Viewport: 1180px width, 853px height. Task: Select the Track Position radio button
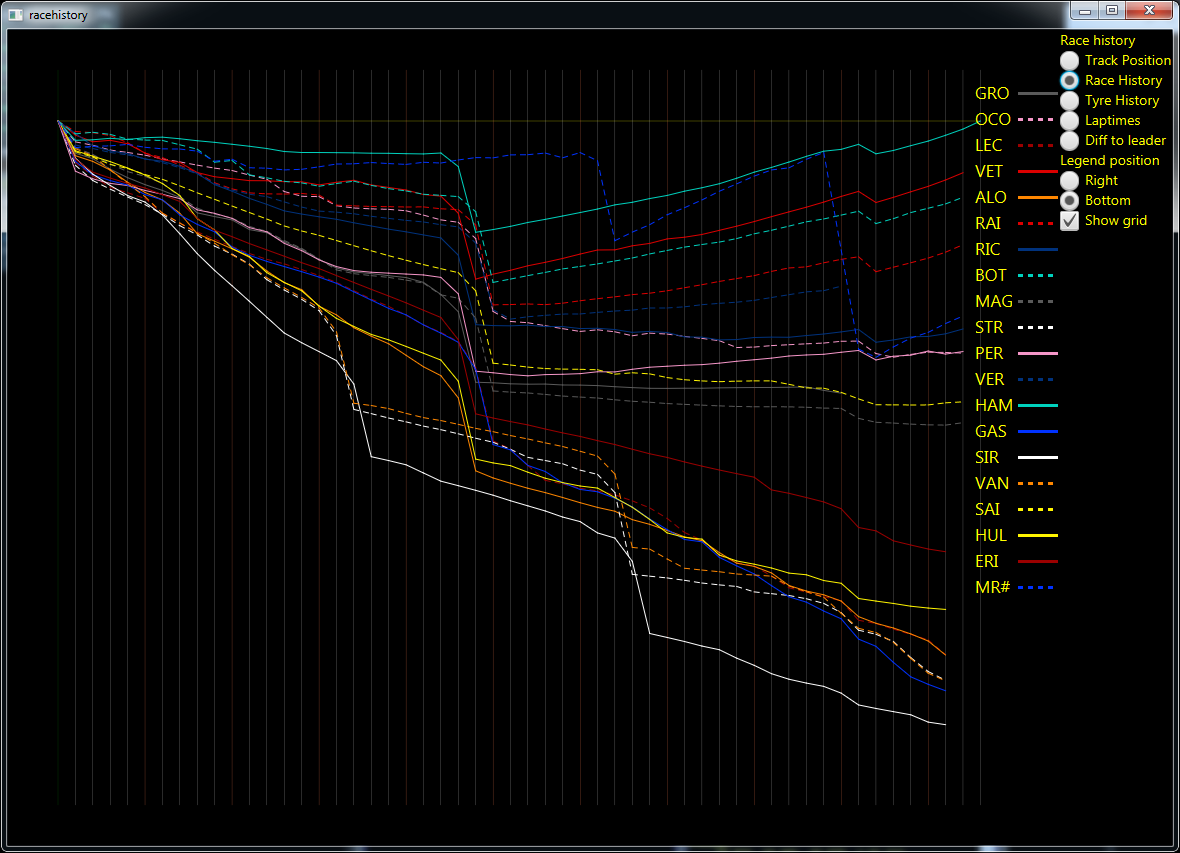click(1069, 60)
